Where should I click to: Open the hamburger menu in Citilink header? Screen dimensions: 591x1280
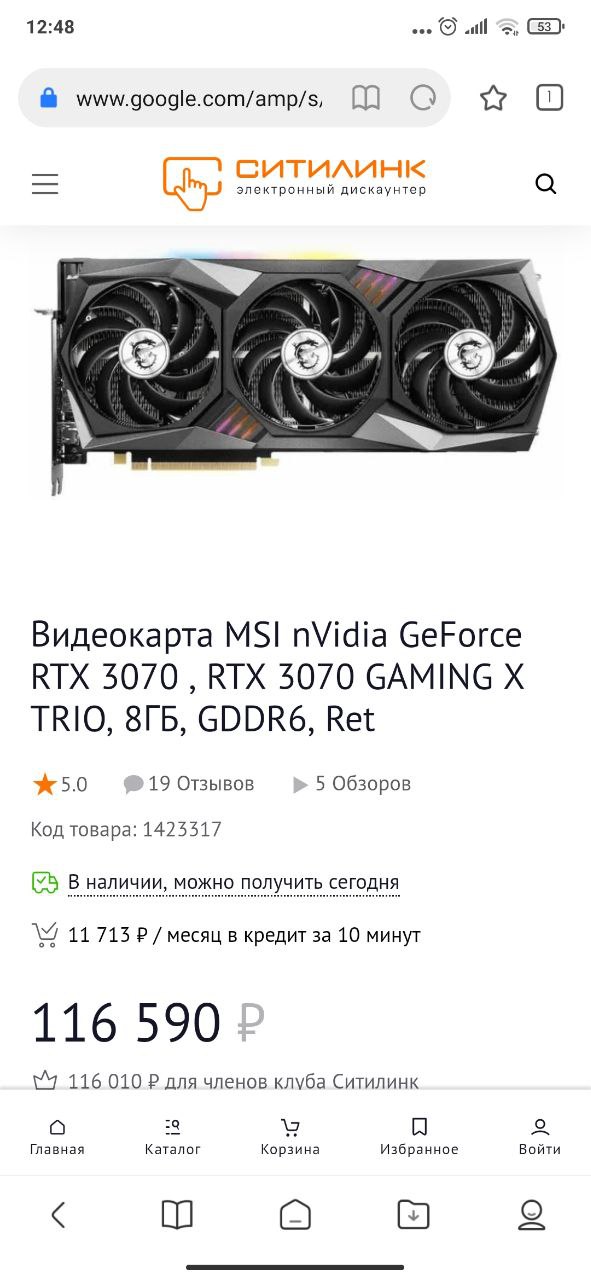(x=45, y=184)
